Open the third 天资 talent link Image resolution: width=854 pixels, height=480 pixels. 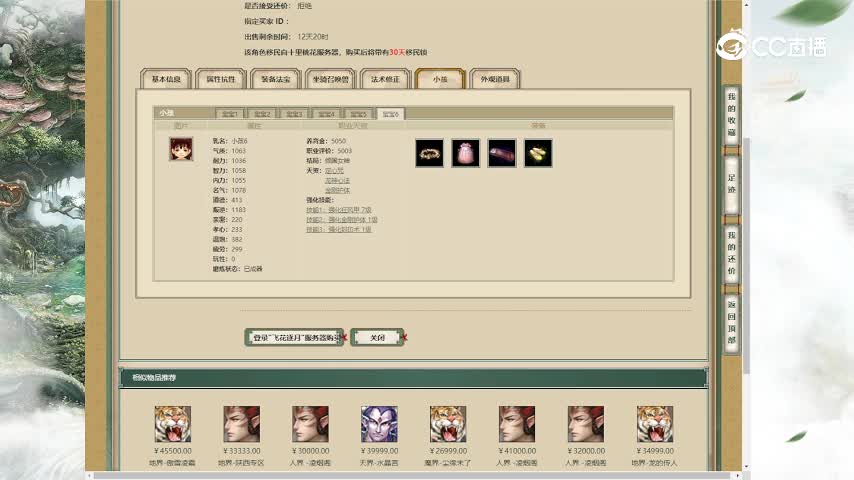tap(337, 190)
